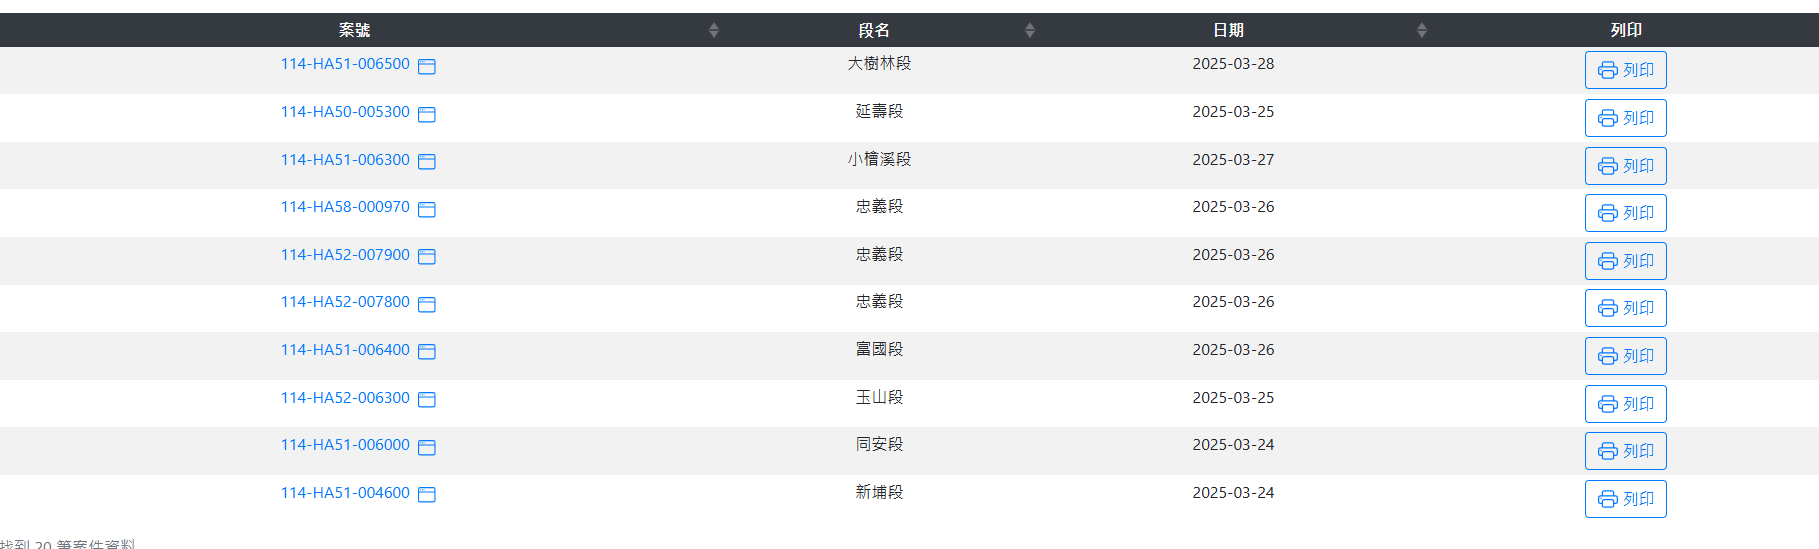Sort table by 案號 column arrows
The height and width of the screenshot is (549, 1819).
pos(713,30)
